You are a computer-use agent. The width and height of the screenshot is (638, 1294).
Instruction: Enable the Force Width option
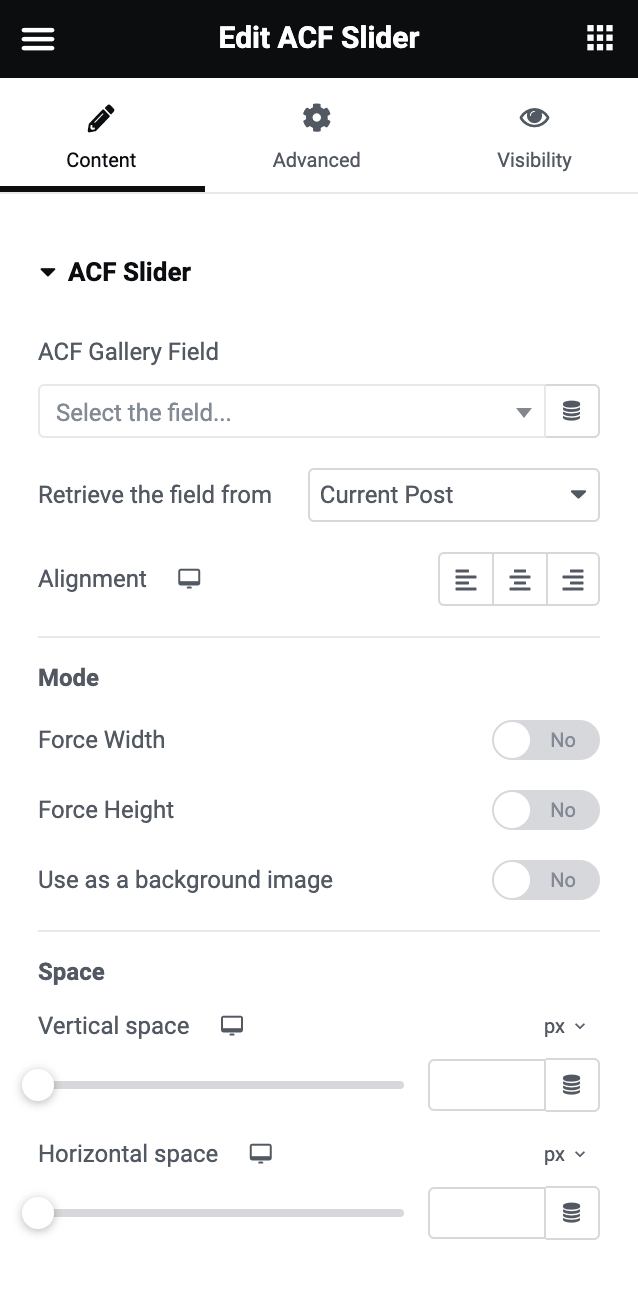(x=546, y=740)
